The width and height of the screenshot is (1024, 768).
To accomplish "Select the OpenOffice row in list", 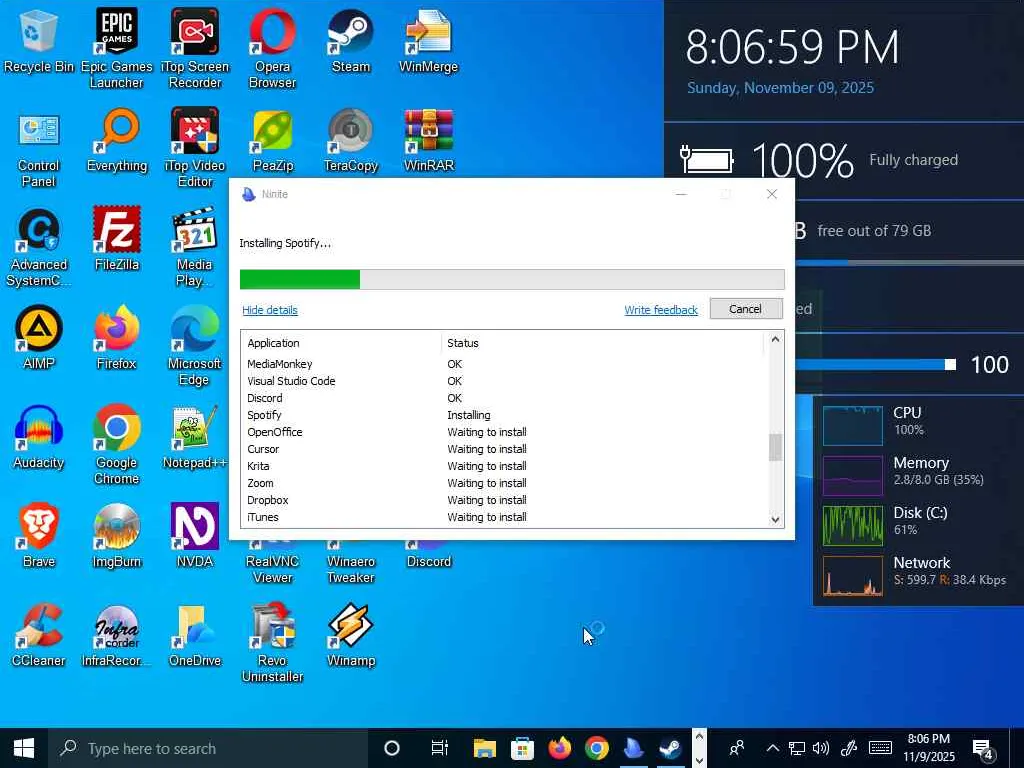I will point(504,432).
